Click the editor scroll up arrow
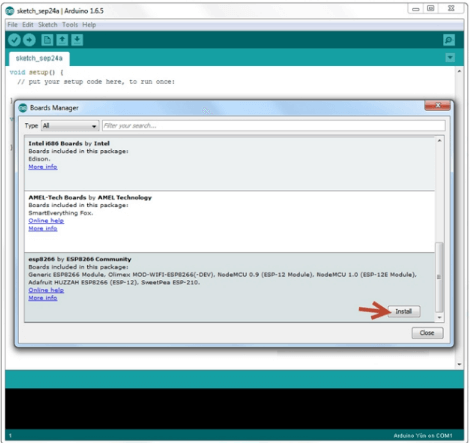The height and width of the screenshot is (443, 470). [x=459, y=71]
